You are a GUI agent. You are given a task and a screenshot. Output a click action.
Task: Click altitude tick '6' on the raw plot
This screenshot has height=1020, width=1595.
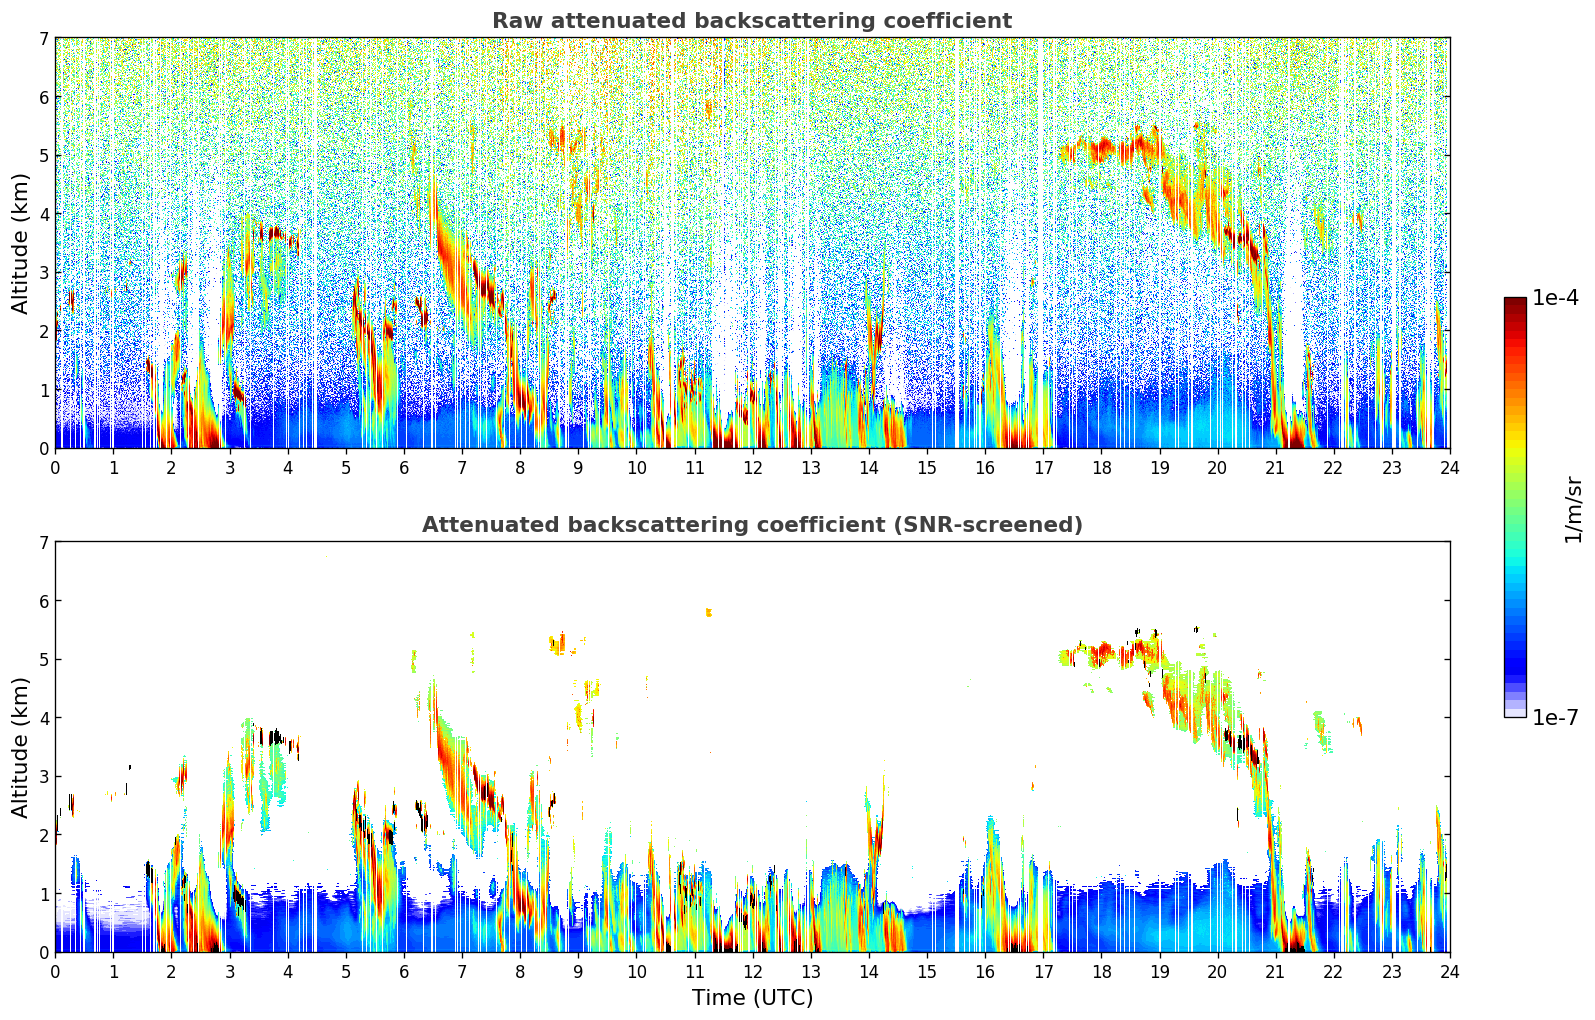(x=43, y=97)
